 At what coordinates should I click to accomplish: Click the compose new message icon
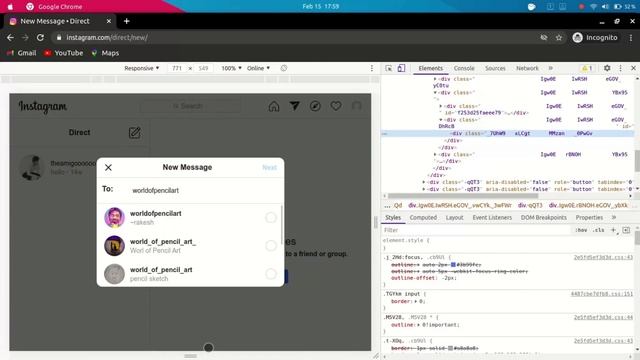pos(134,133)
